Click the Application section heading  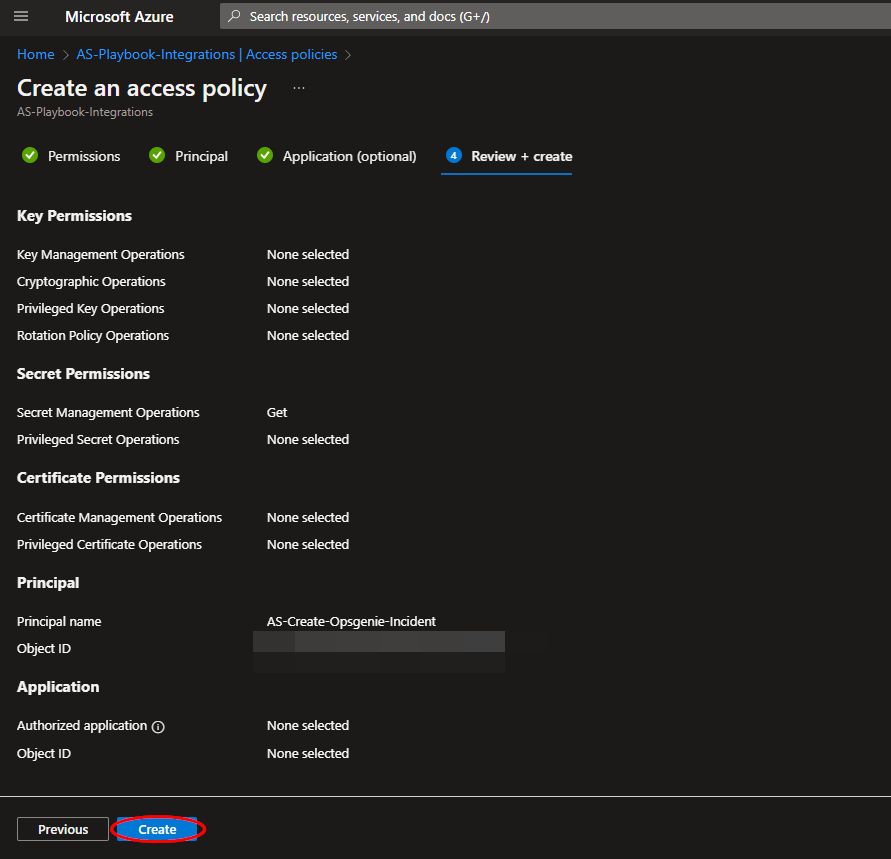point(58,687)
